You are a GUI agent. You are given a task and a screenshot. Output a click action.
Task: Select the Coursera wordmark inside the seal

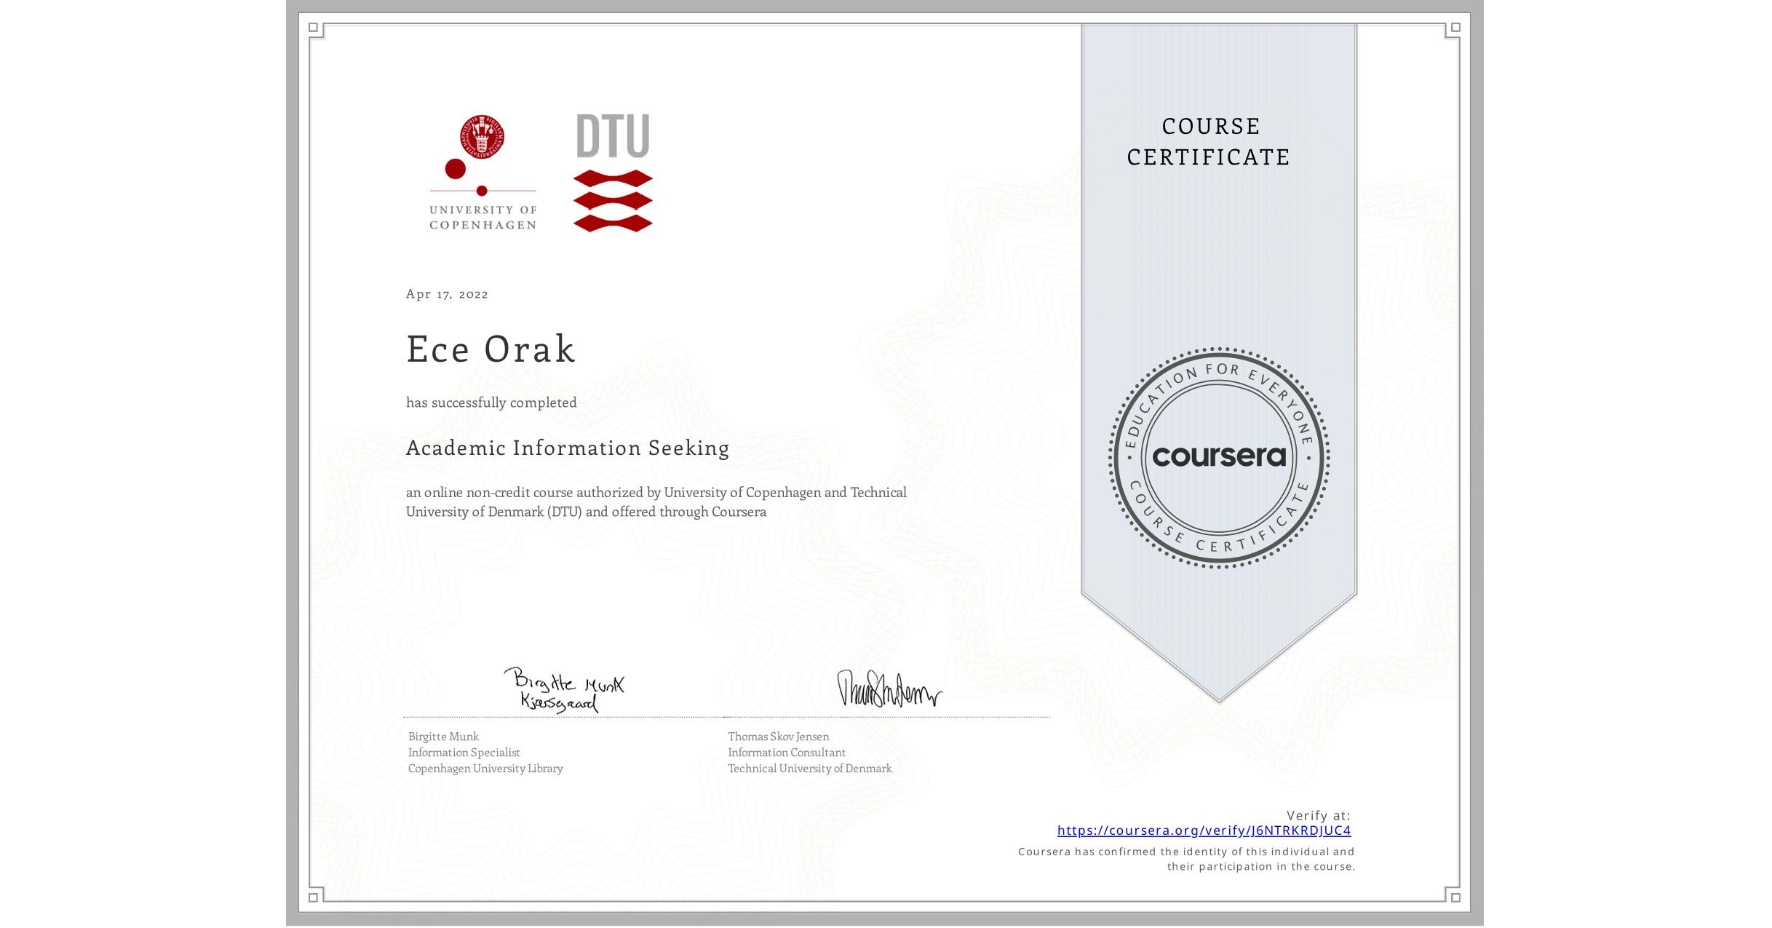pos(1219,457)
